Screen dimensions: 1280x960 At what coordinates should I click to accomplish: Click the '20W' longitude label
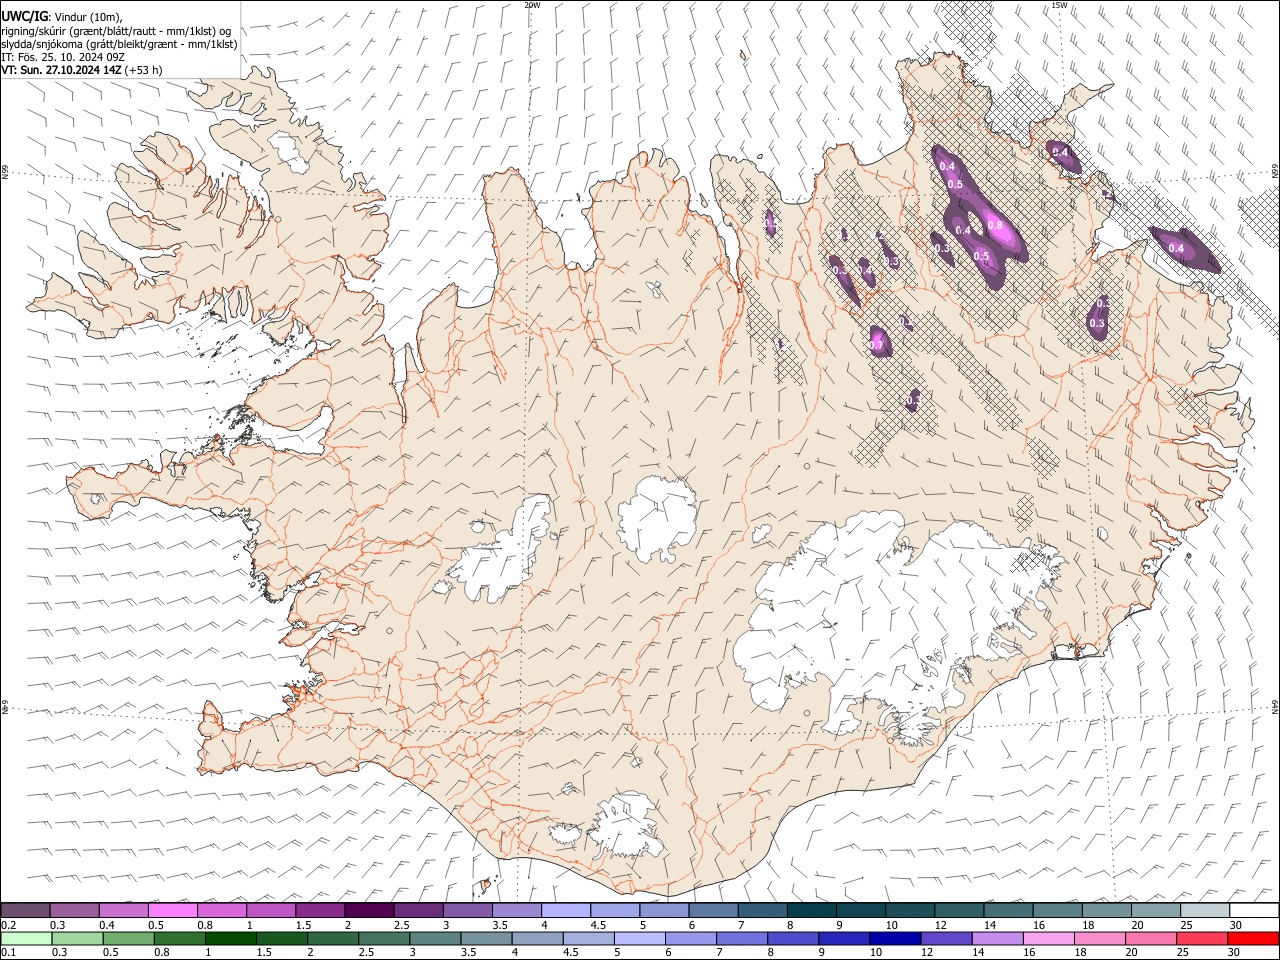pos(532,5)
